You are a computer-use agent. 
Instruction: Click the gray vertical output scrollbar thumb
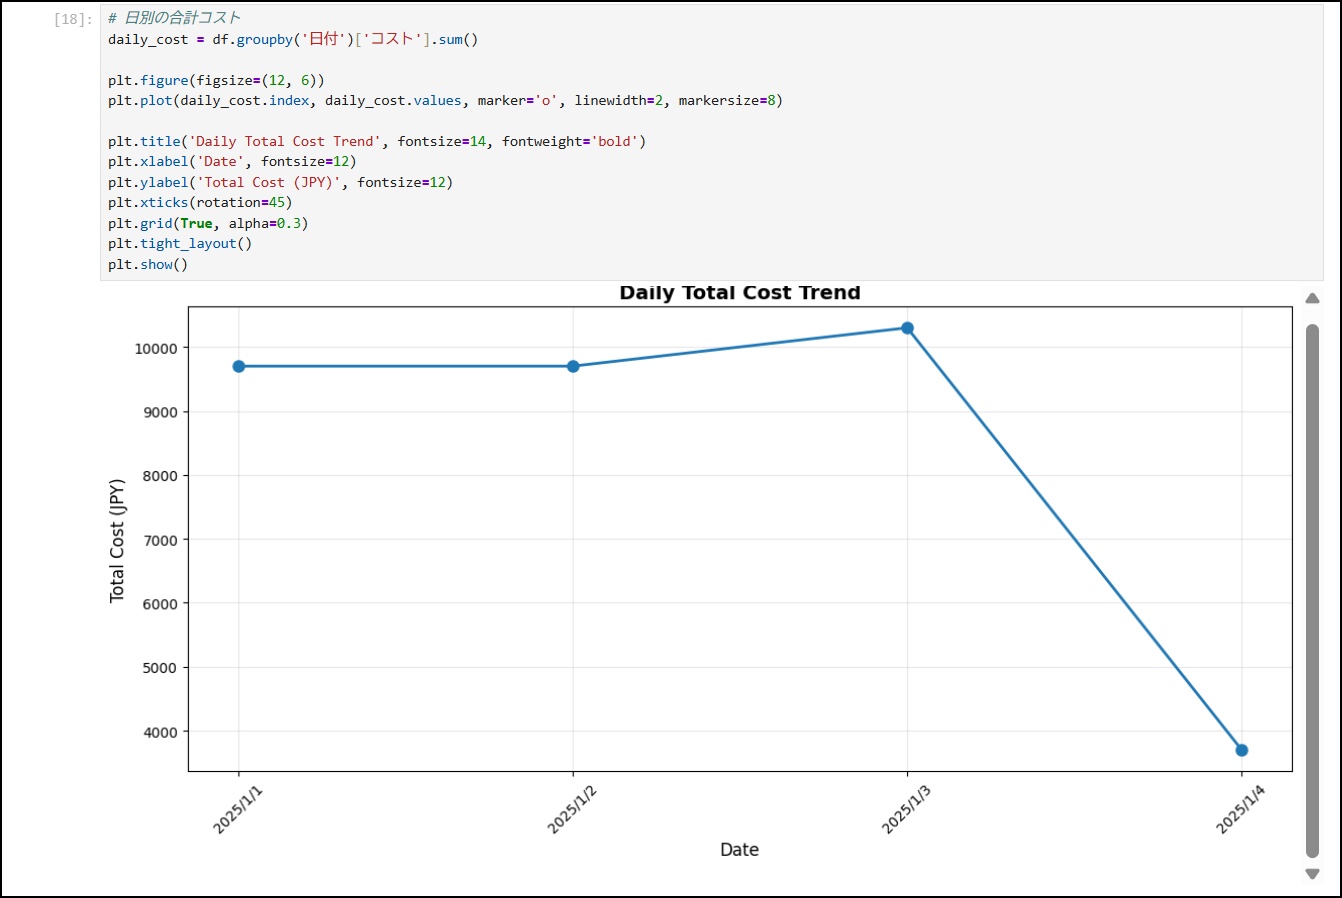pyautogui.click(x=1312, y=590)
